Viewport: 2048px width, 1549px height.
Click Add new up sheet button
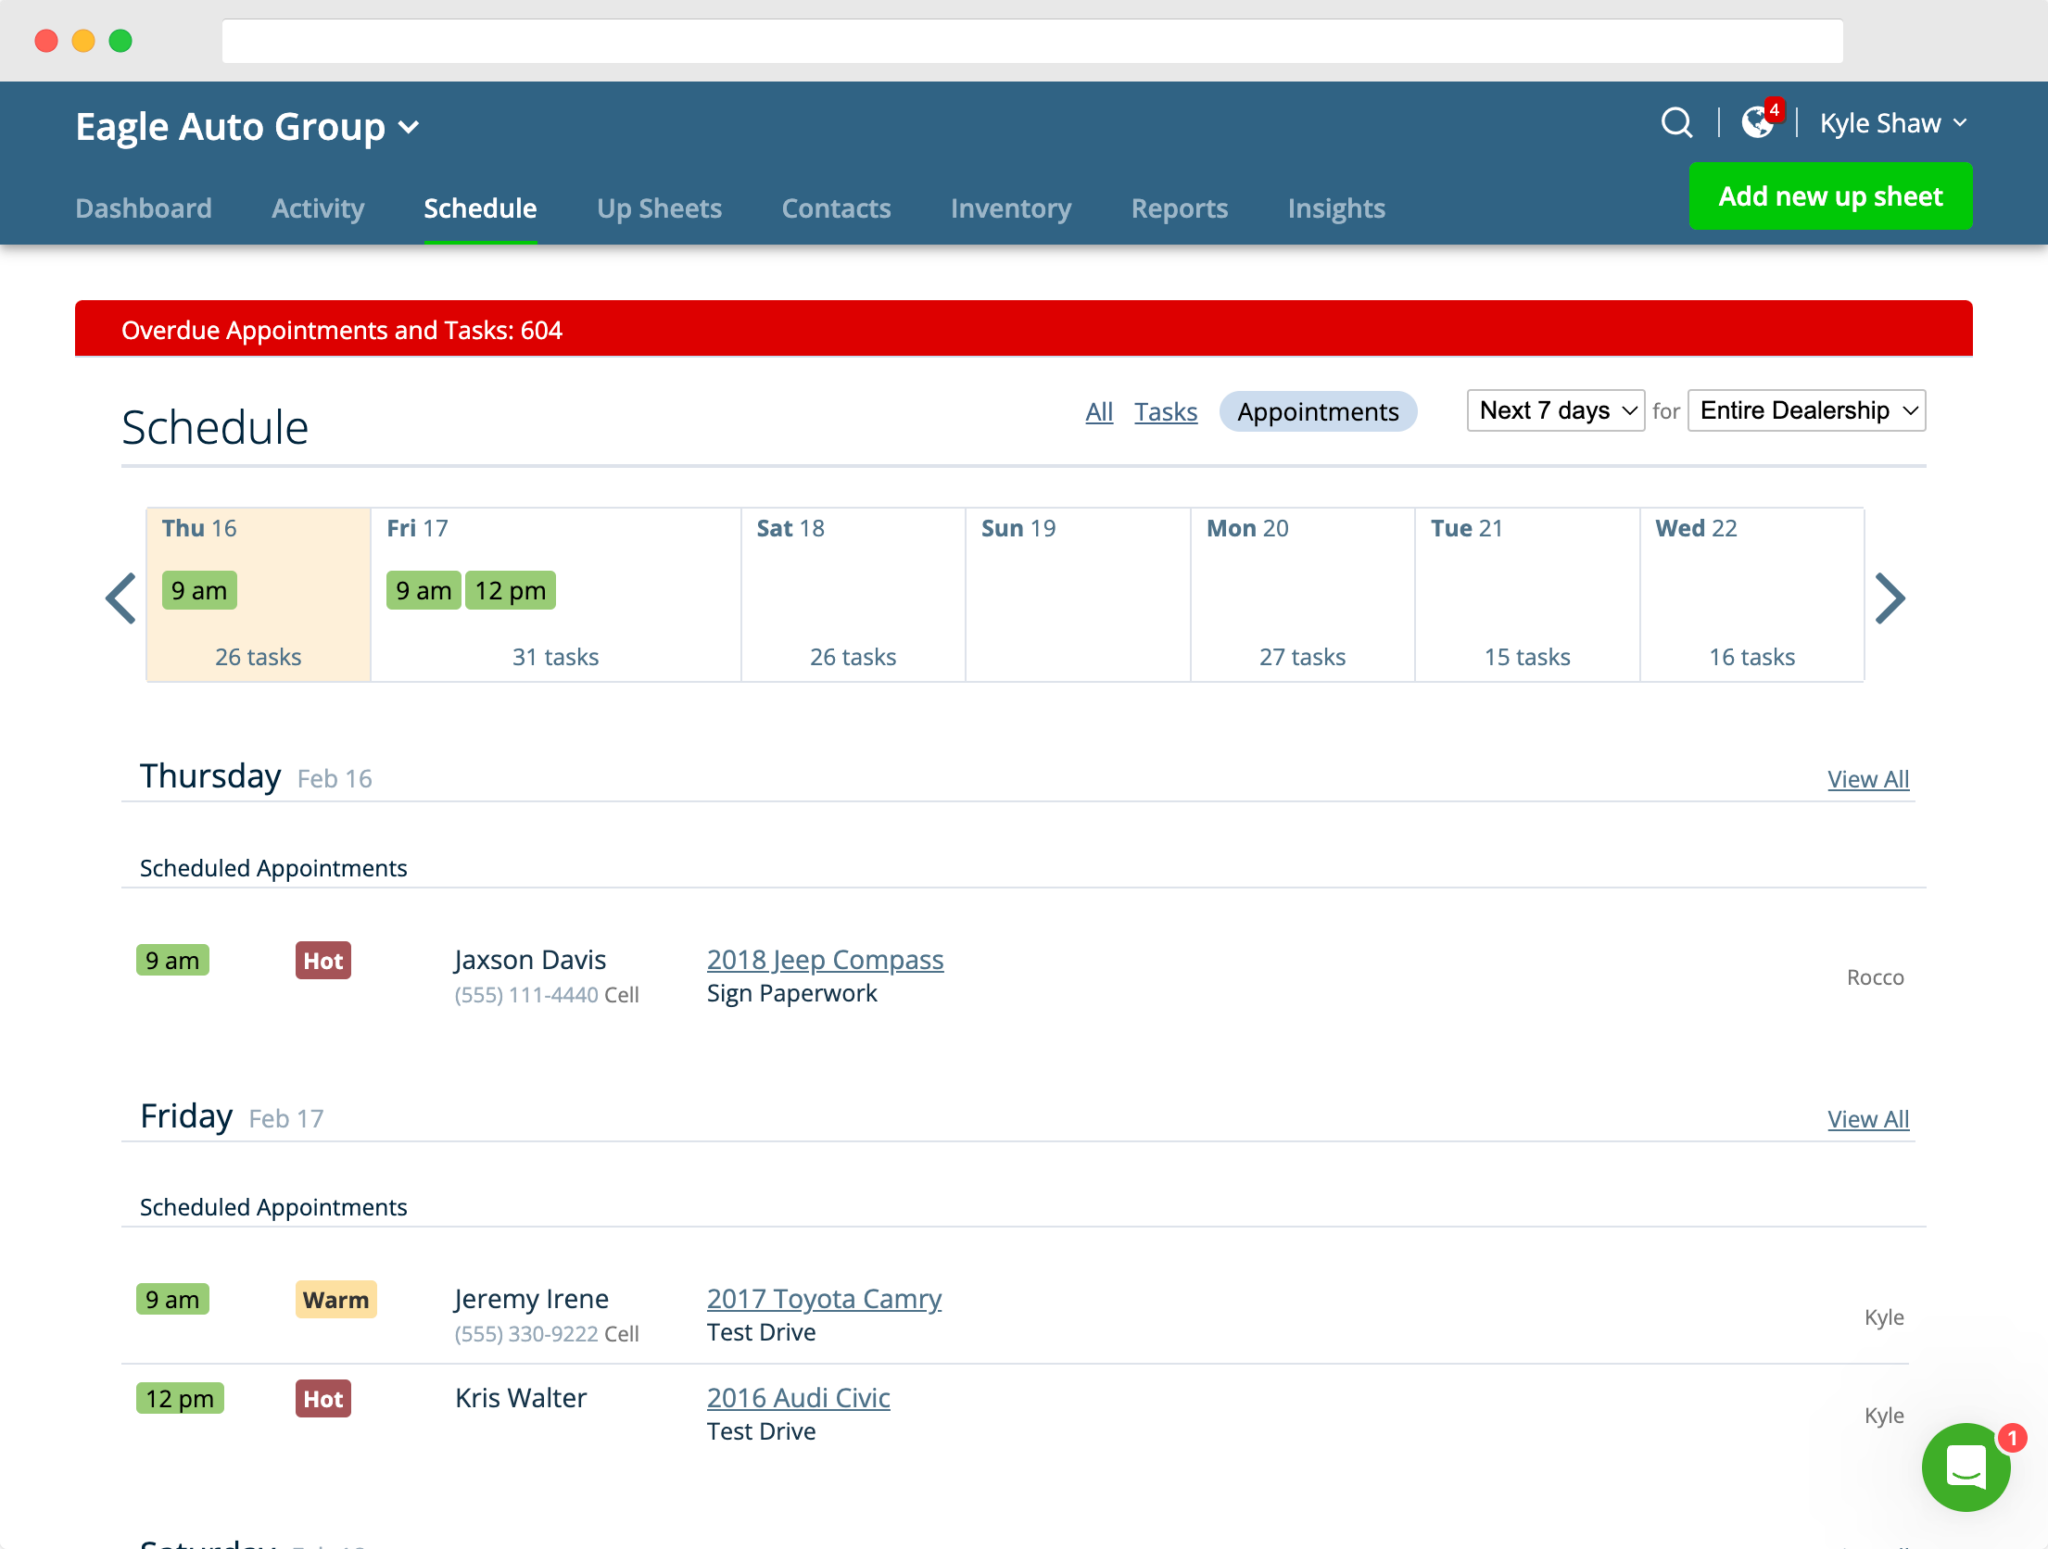coord(1830,195)
